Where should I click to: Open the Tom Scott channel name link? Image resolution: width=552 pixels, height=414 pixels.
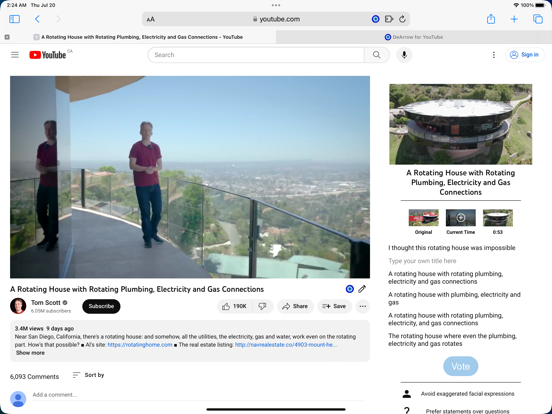pyautogui.click(x=46, y=302)
